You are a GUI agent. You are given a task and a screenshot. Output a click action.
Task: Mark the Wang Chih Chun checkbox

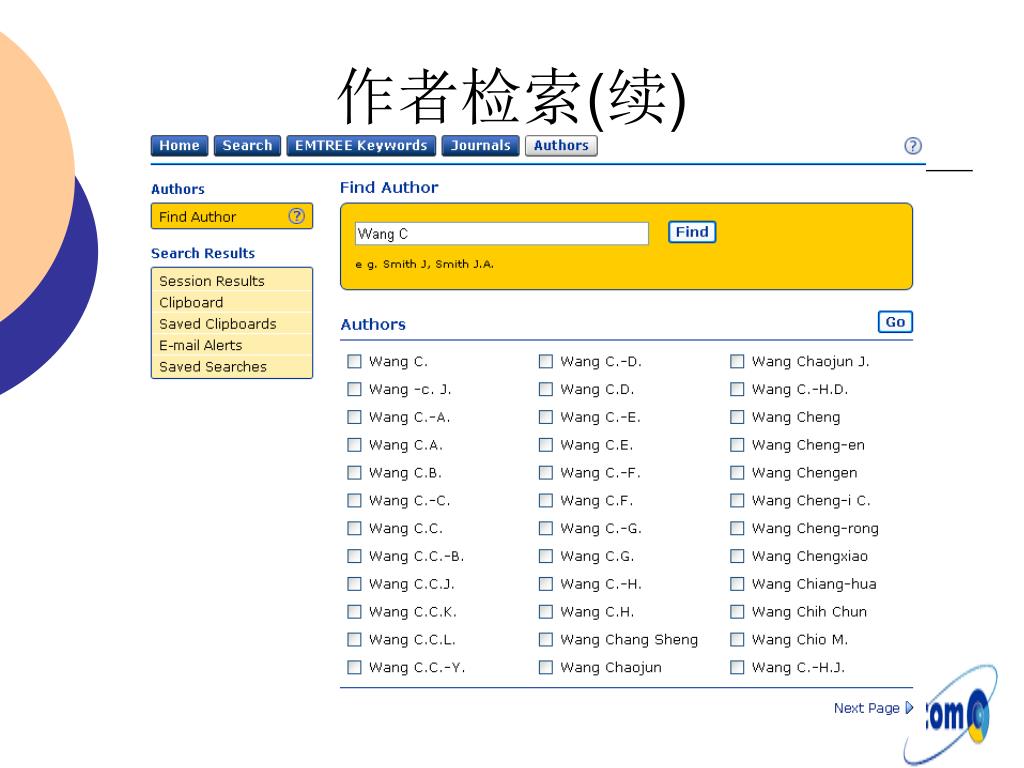click(x=737, y=612)
